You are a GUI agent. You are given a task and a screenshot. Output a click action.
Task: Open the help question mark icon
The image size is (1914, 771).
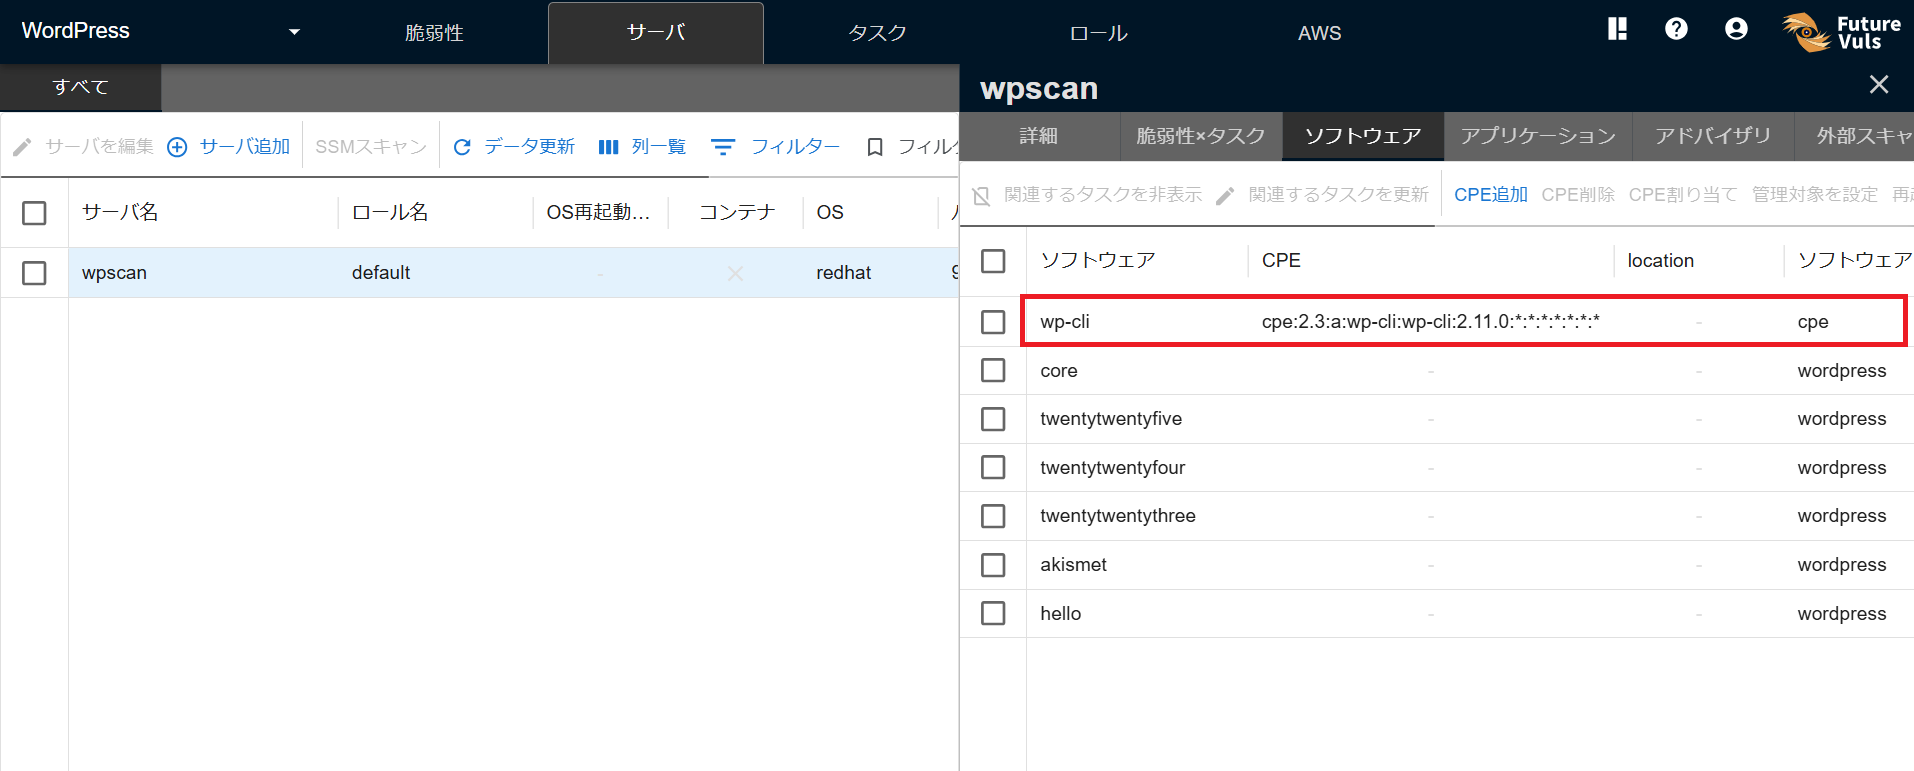(1676, 29)
